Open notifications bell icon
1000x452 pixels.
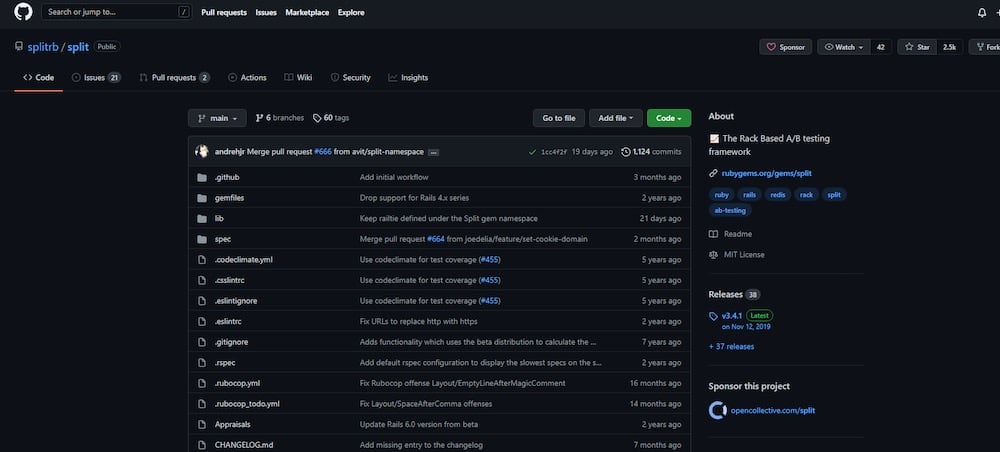tap(981, 12)
